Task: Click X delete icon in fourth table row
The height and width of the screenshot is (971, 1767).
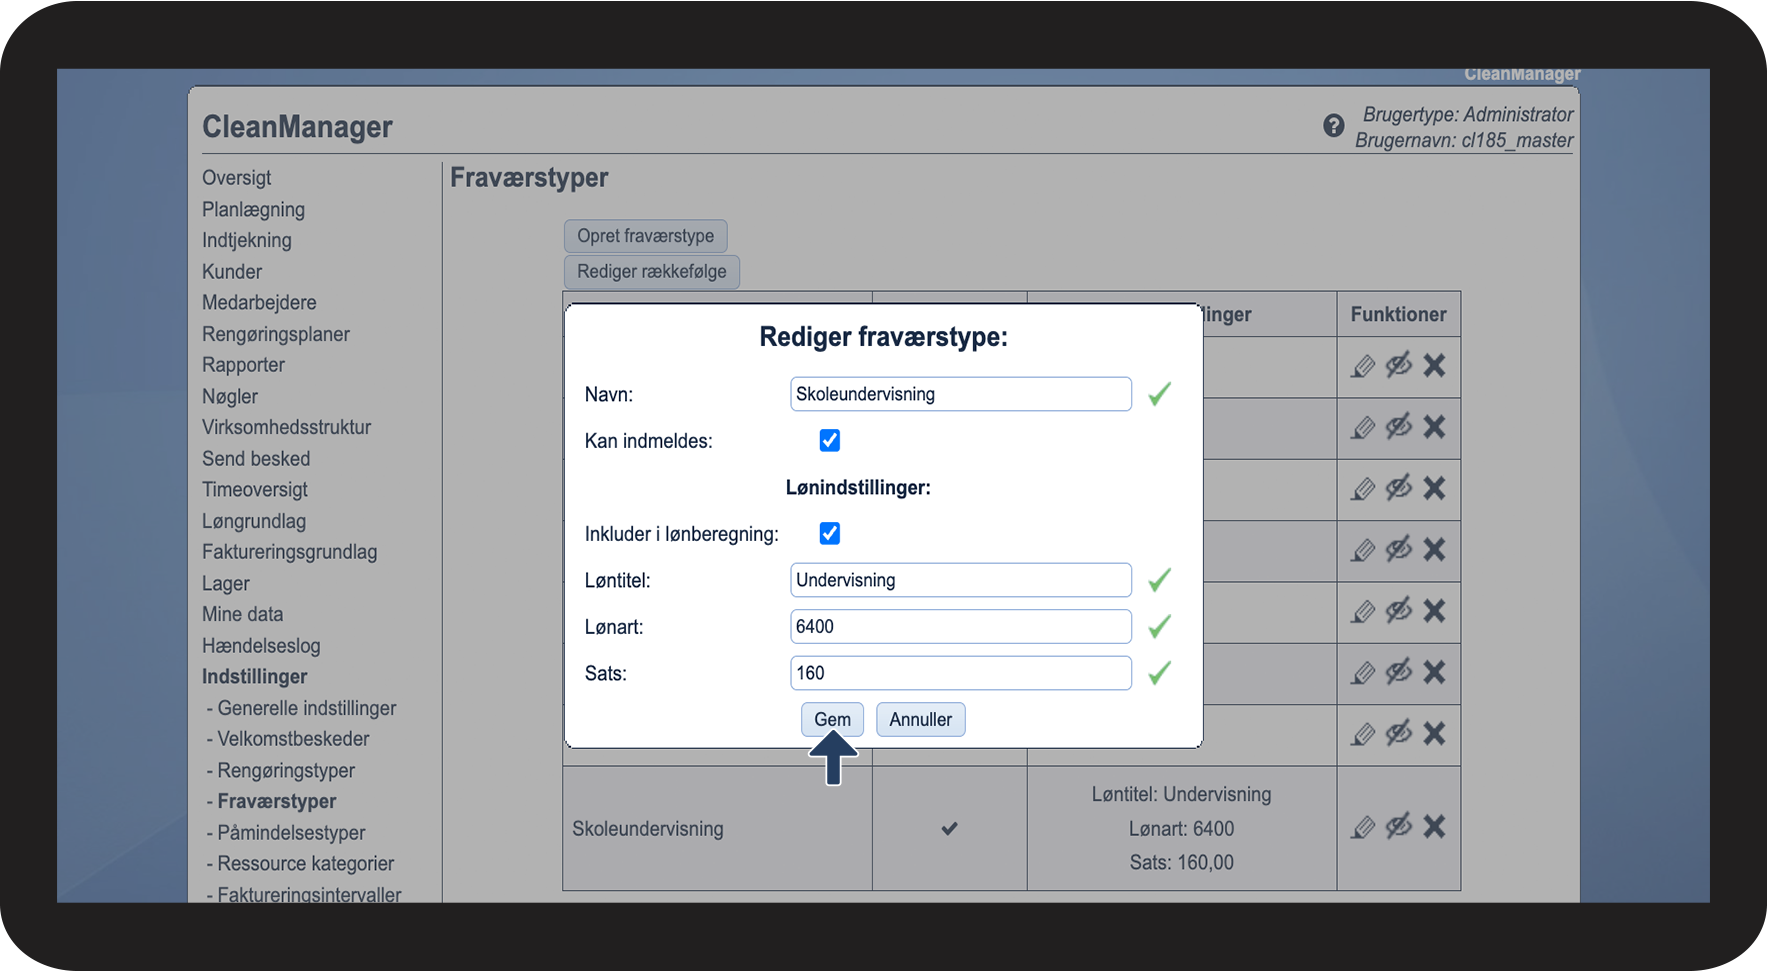Action: (x=1434, y=549)
